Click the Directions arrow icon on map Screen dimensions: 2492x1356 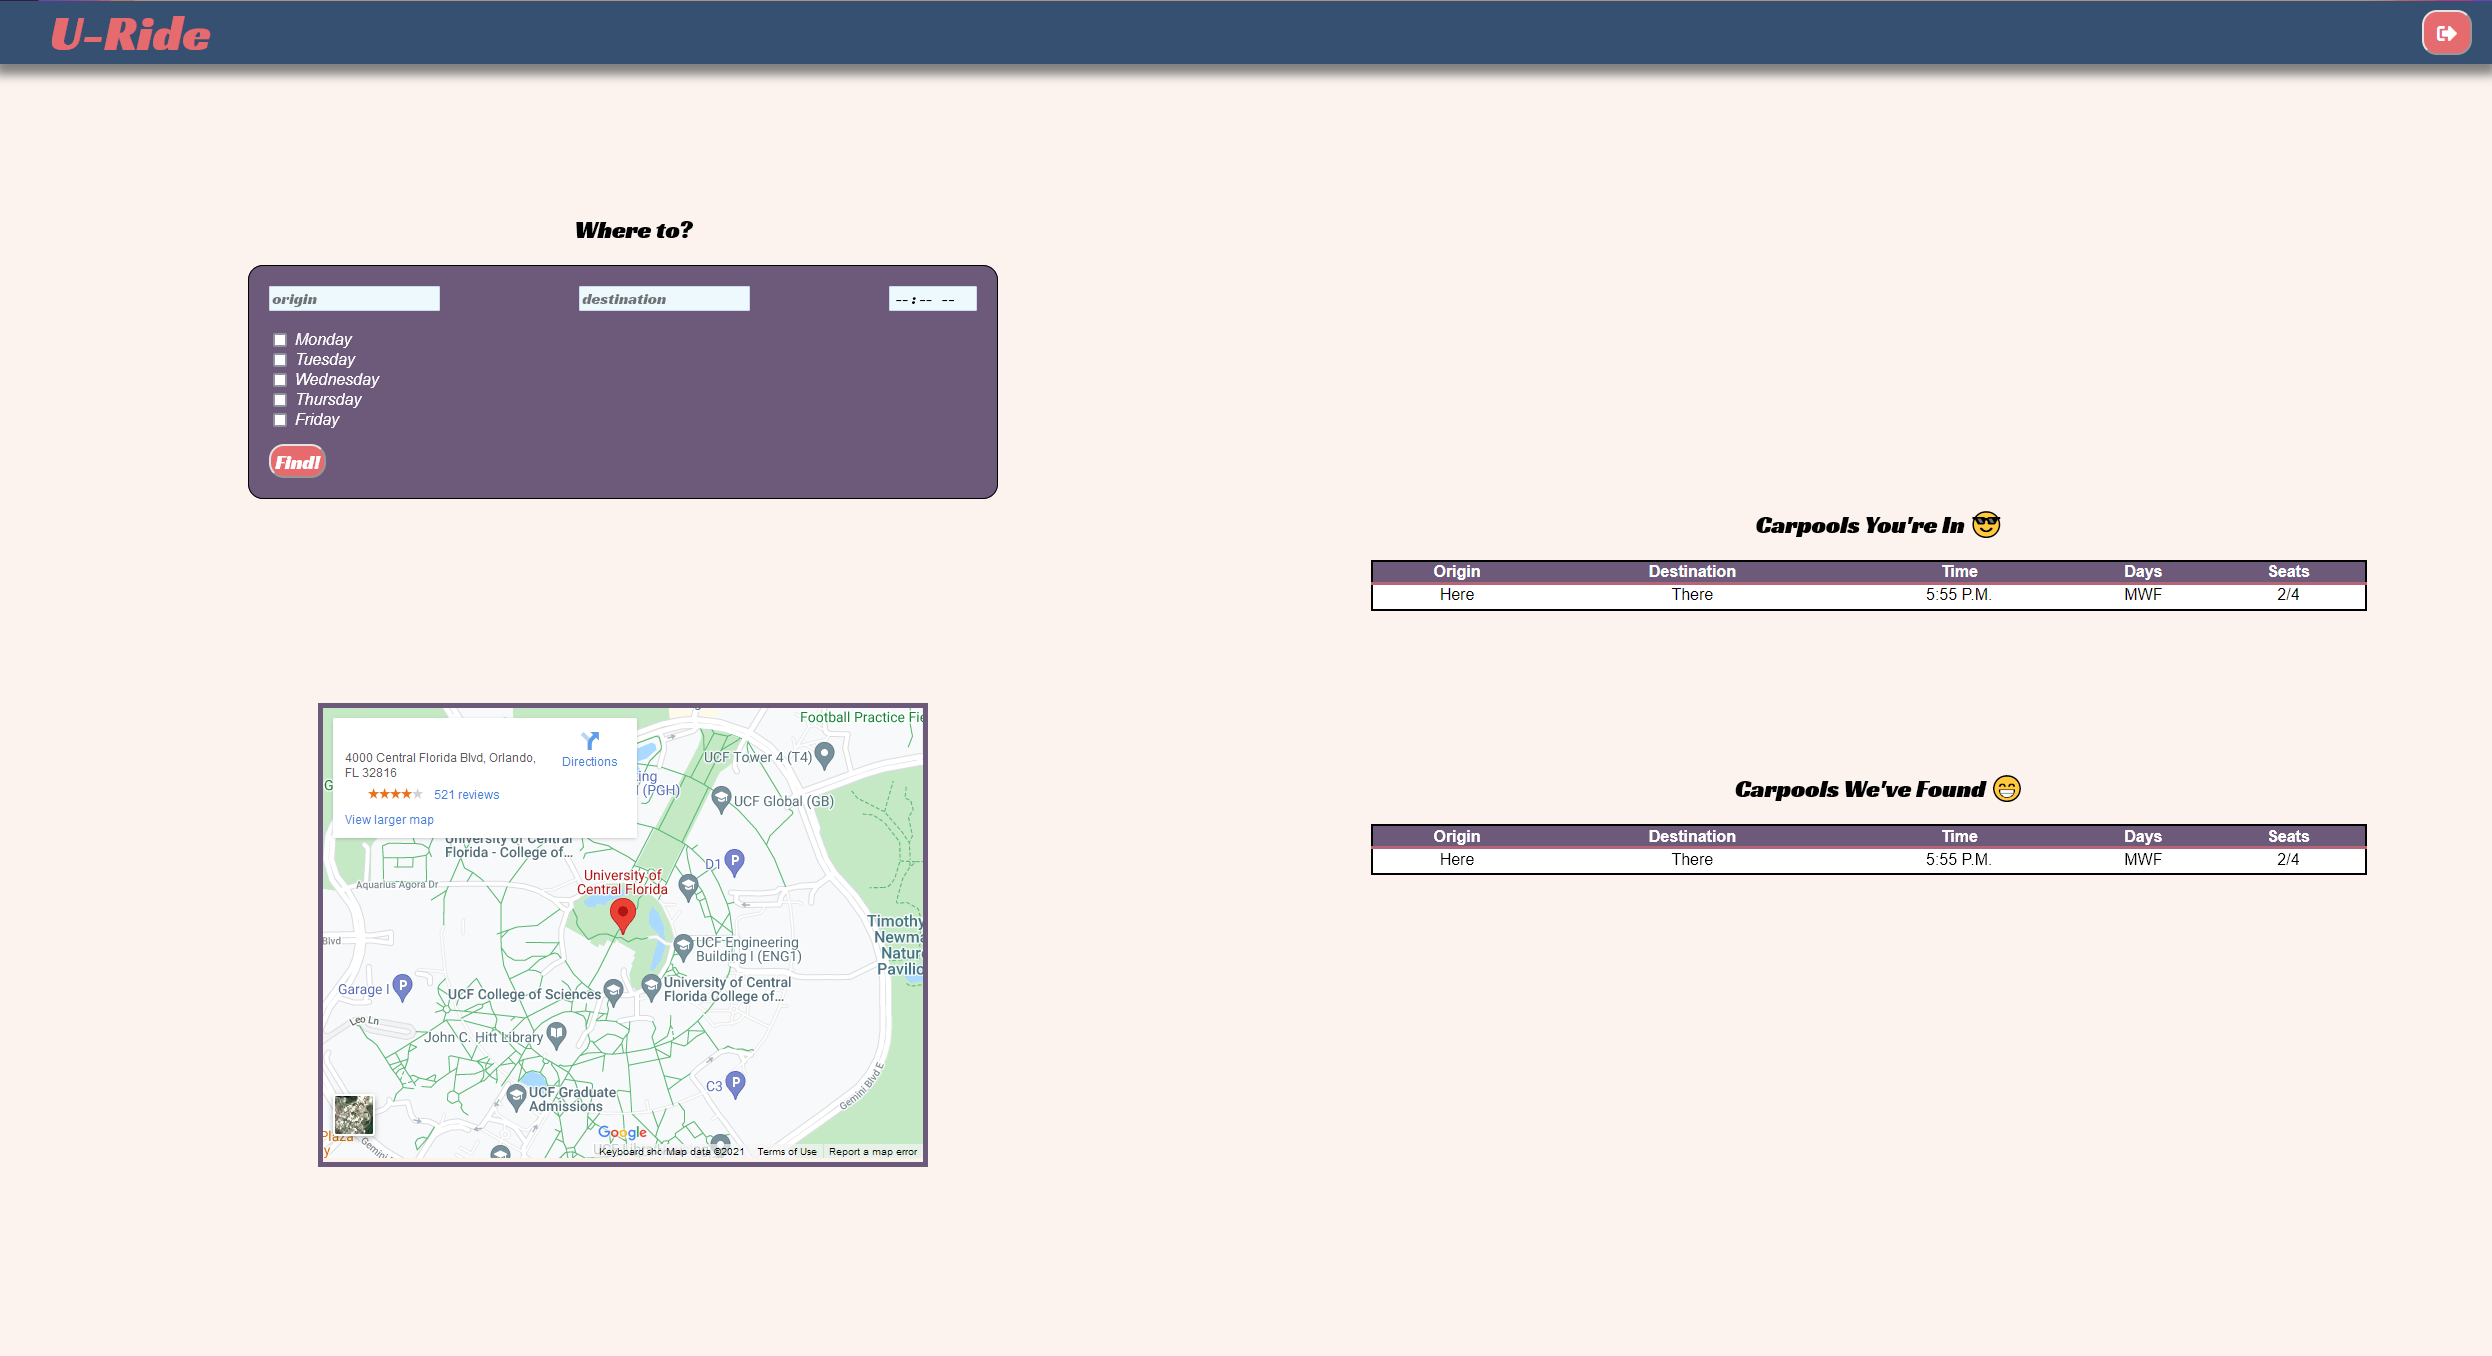(x=590, y=741)
